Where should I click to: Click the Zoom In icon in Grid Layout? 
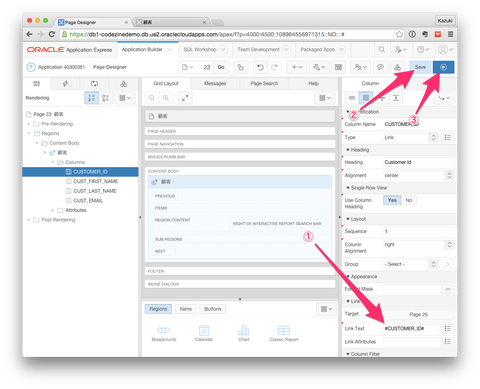(x=166, y=98)
